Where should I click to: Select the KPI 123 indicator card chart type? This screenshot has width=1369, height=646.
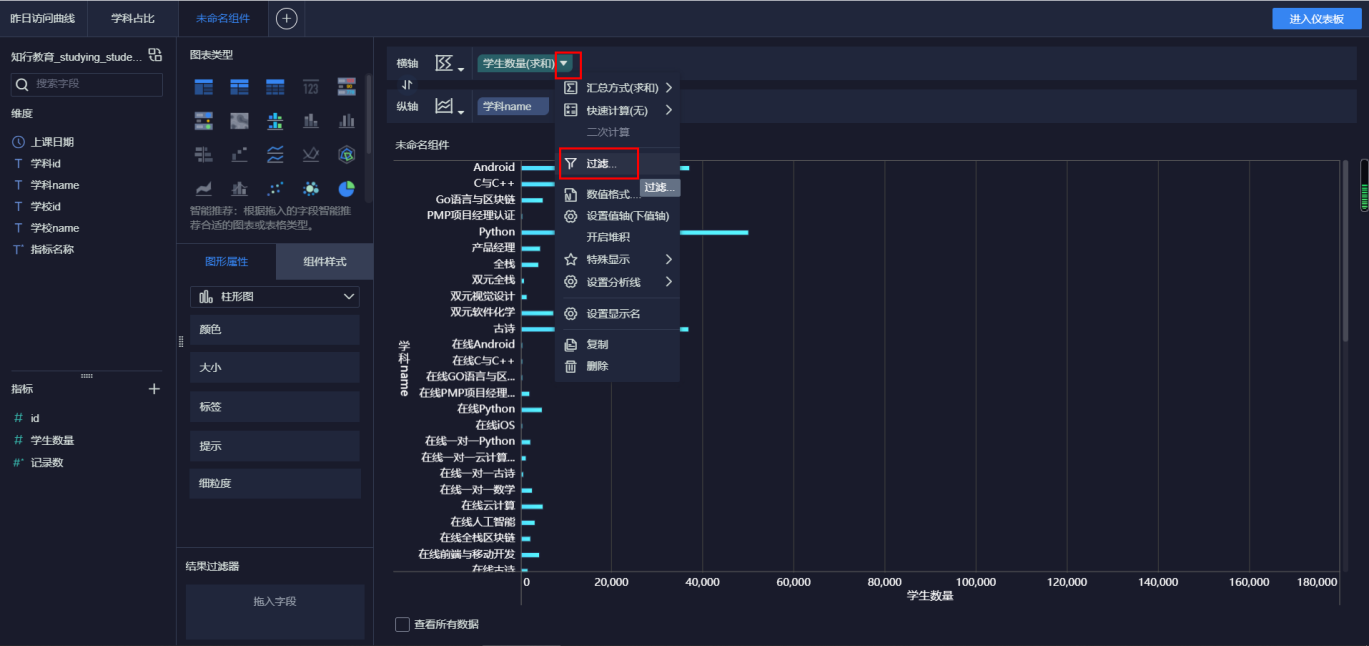coord(311,87)
